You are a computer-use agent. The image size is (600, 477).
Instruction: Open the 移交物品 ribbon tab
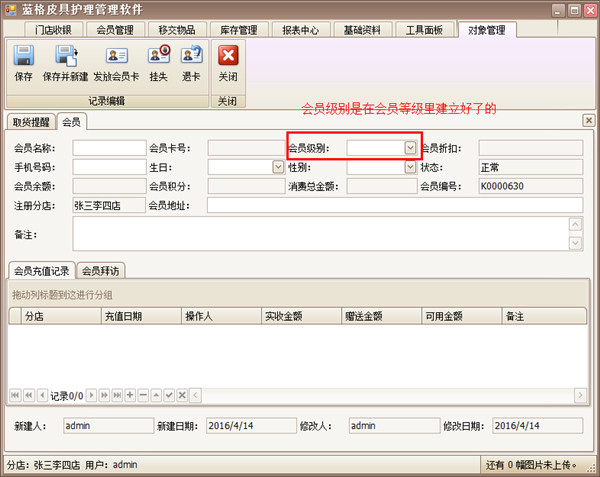(x=177, y=30)
